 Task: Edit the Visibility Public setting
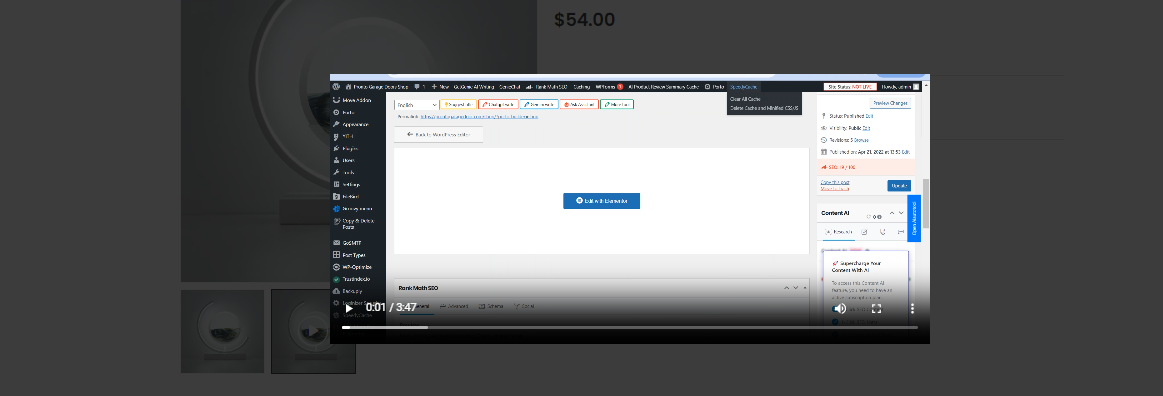coord(866,128)
